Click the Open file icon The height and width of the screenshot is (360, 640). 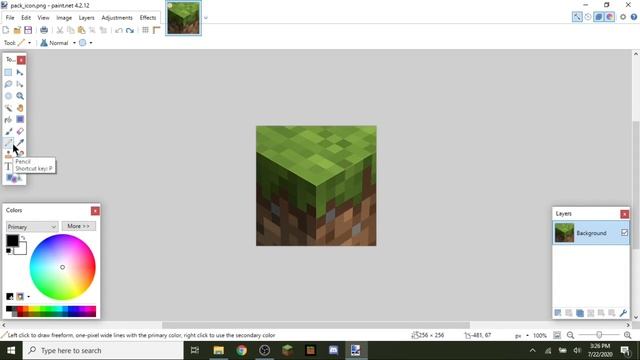[x=17, y=30]
